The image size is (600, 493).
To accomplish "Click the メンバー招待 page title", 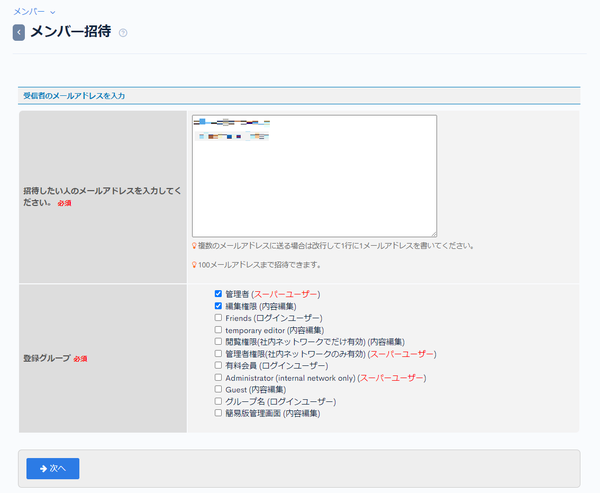I will (71, 31).
